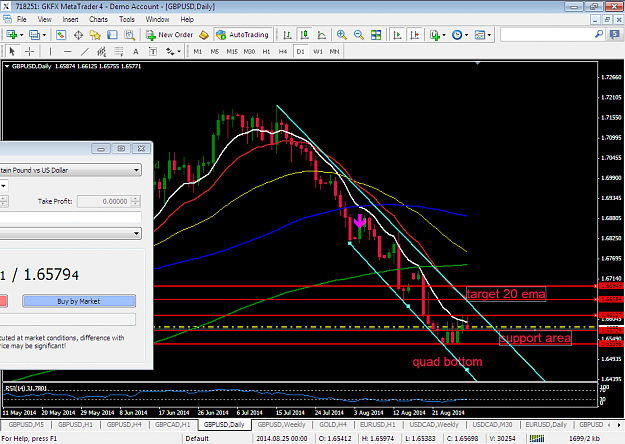Select the 'target 20 ema' chart label
The width and height of the screenshot is (625, 444).
[506, 294]
